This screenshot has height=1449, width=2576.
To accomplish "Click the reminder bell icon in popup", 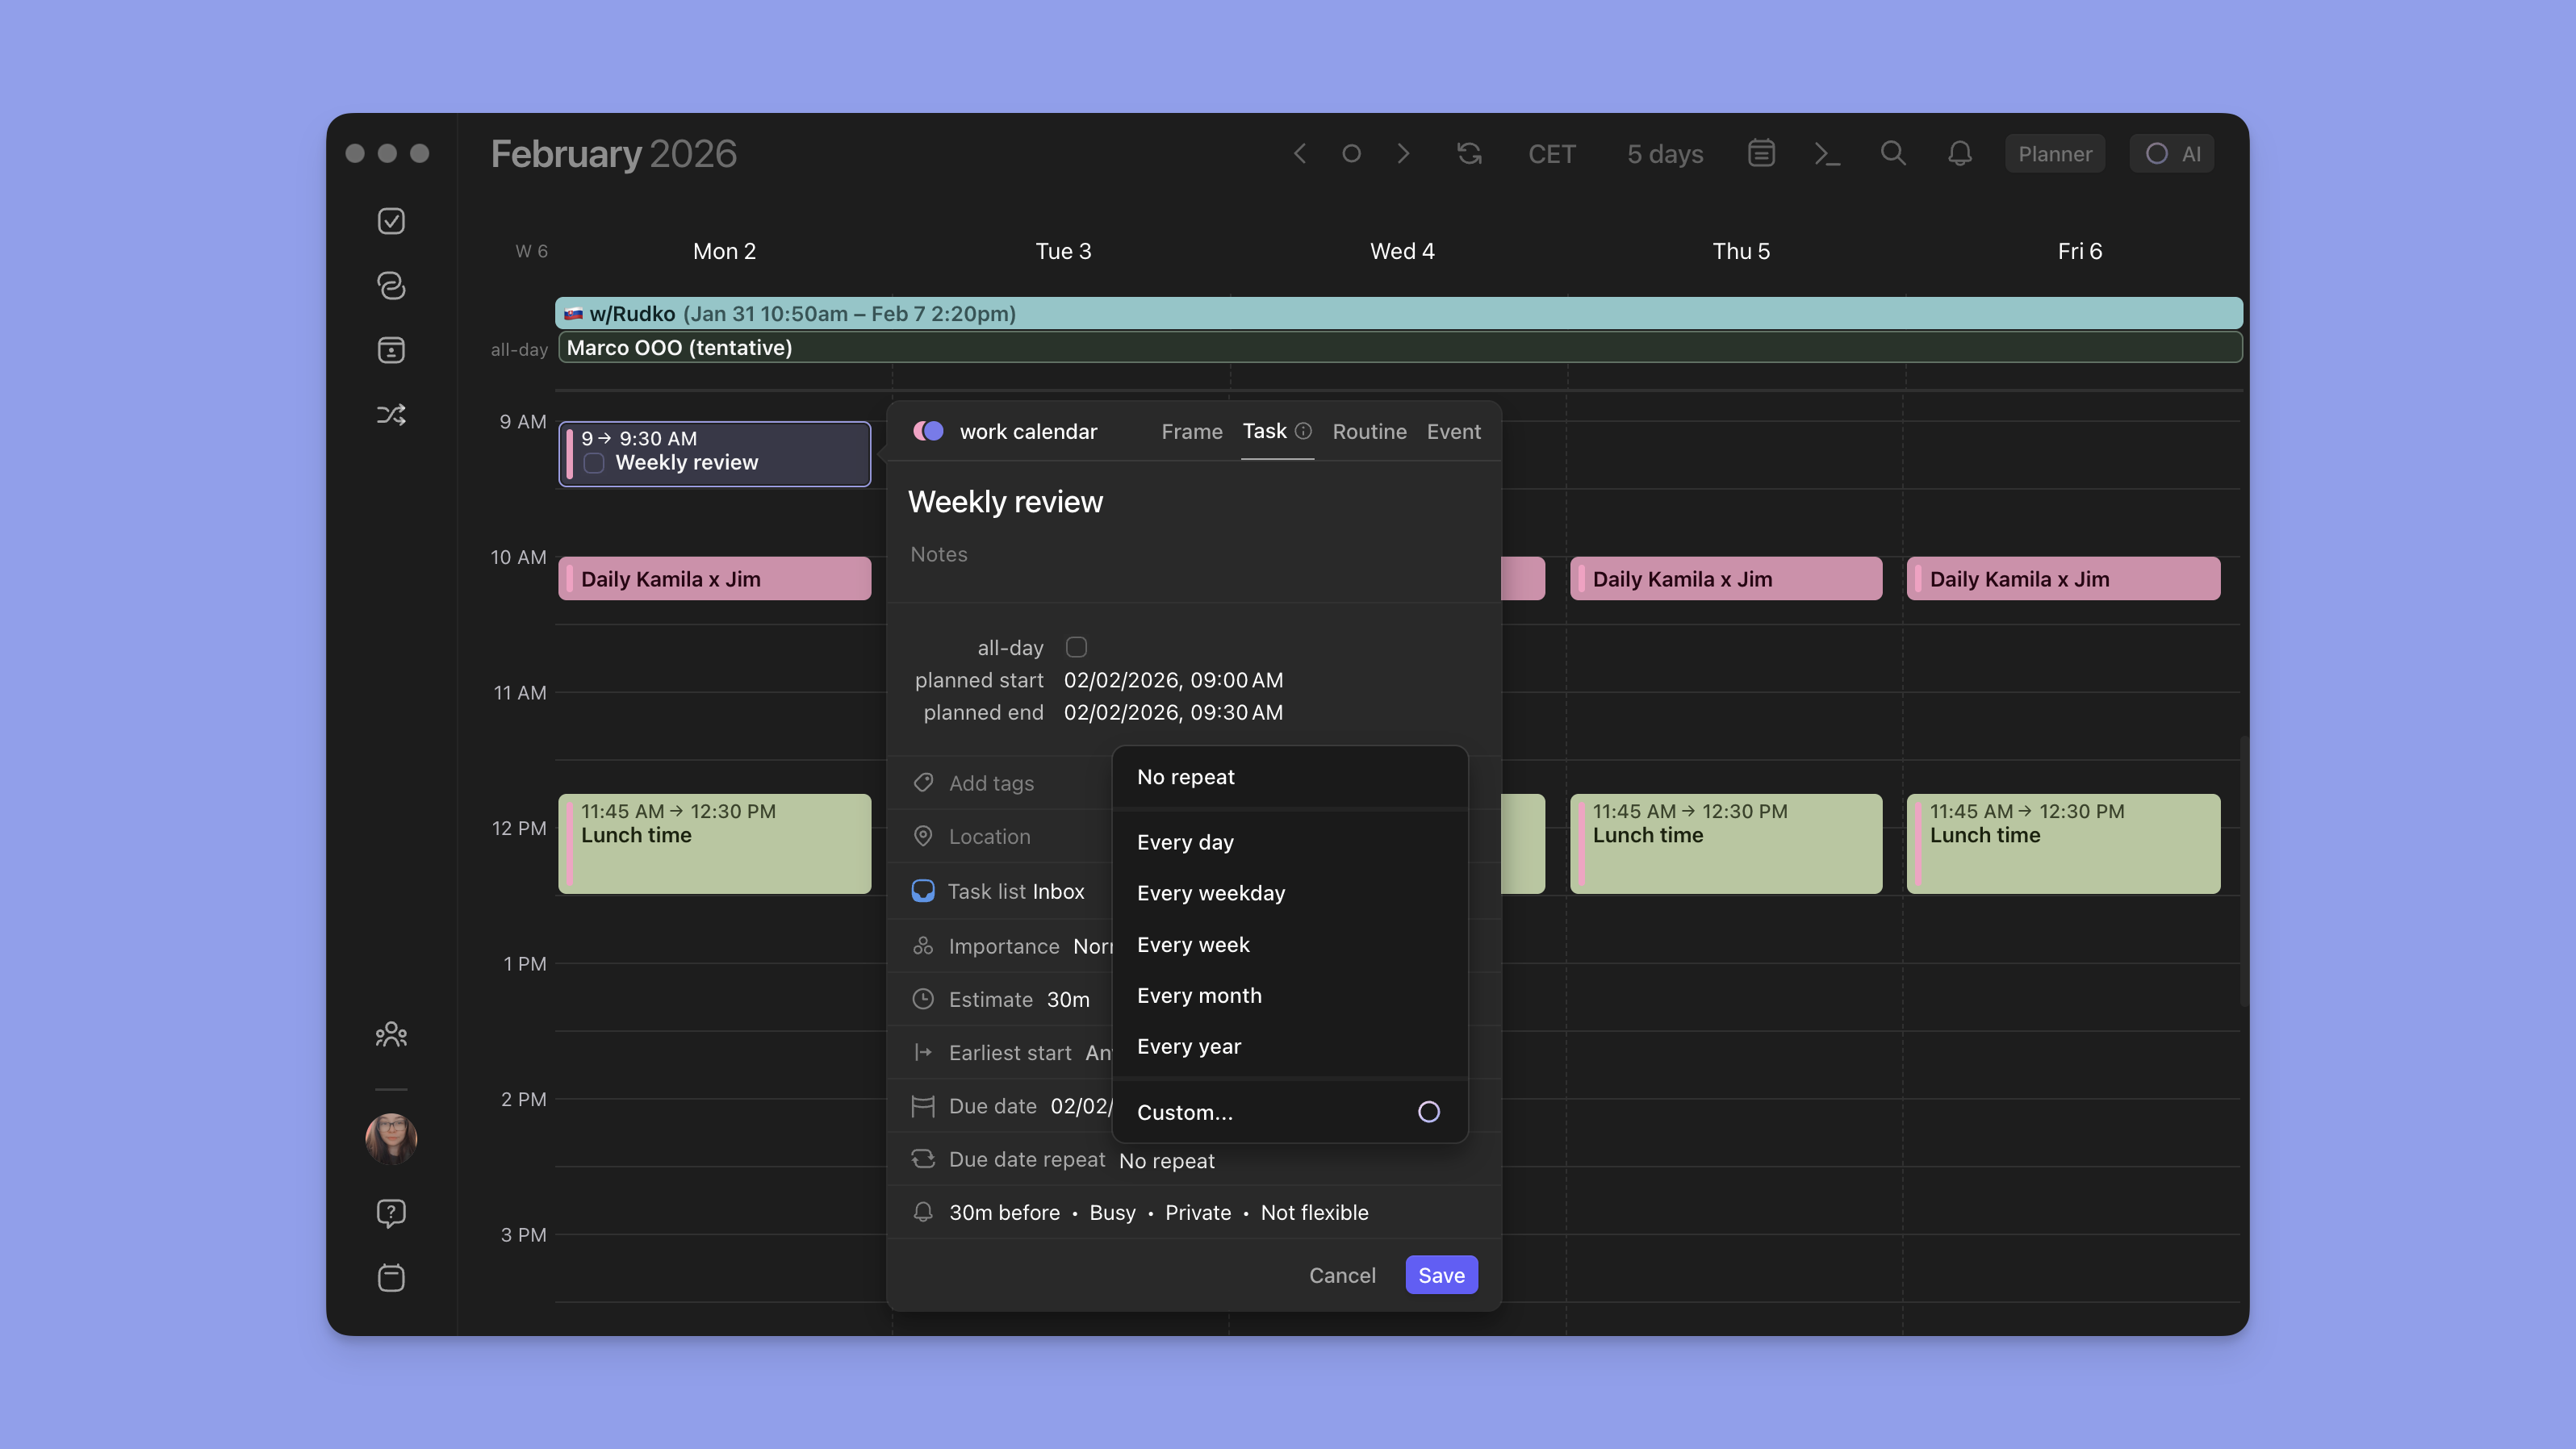I will coord(923,1212).
